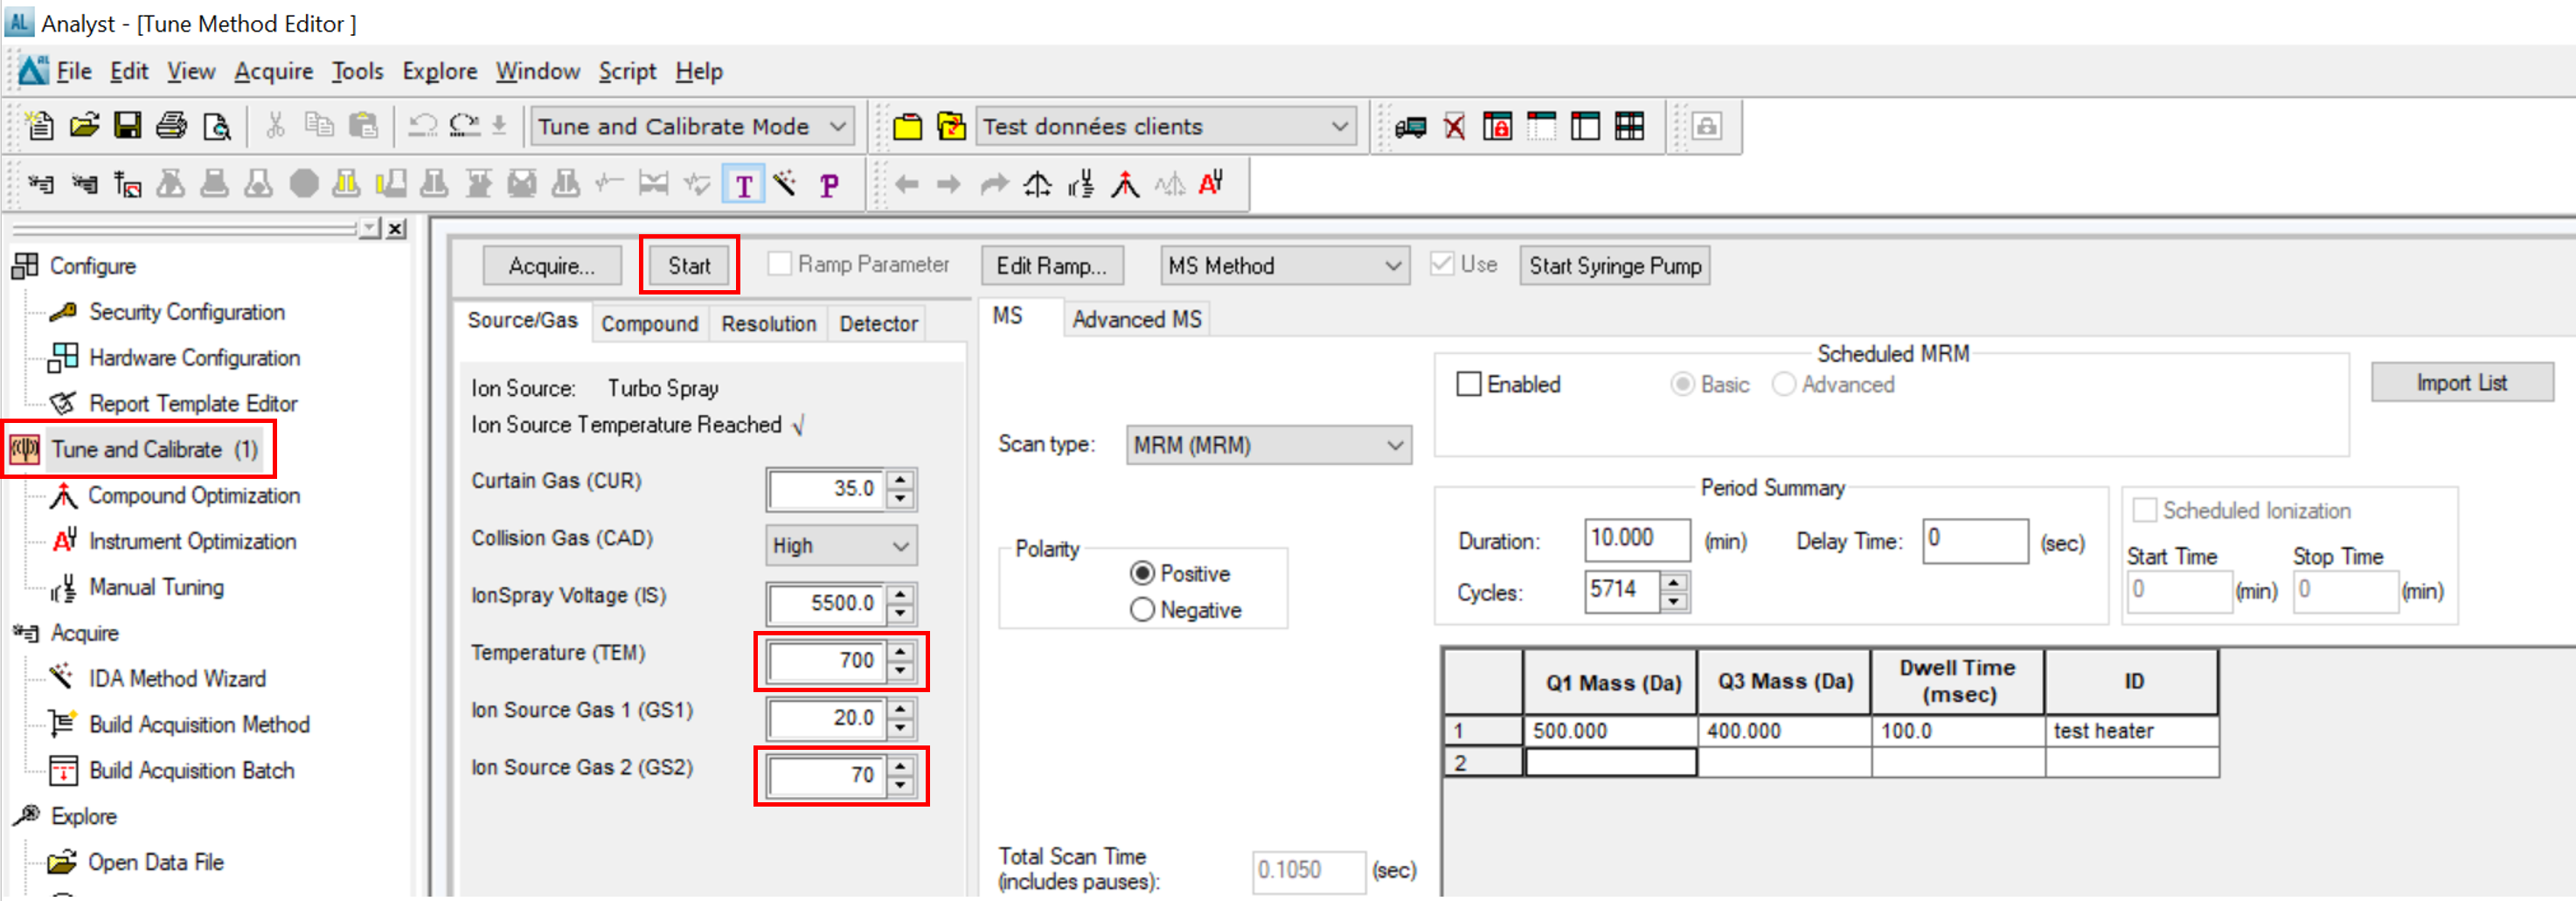Click the Print icon in the toolbar
2576x901 pixels.
(171, 126)
